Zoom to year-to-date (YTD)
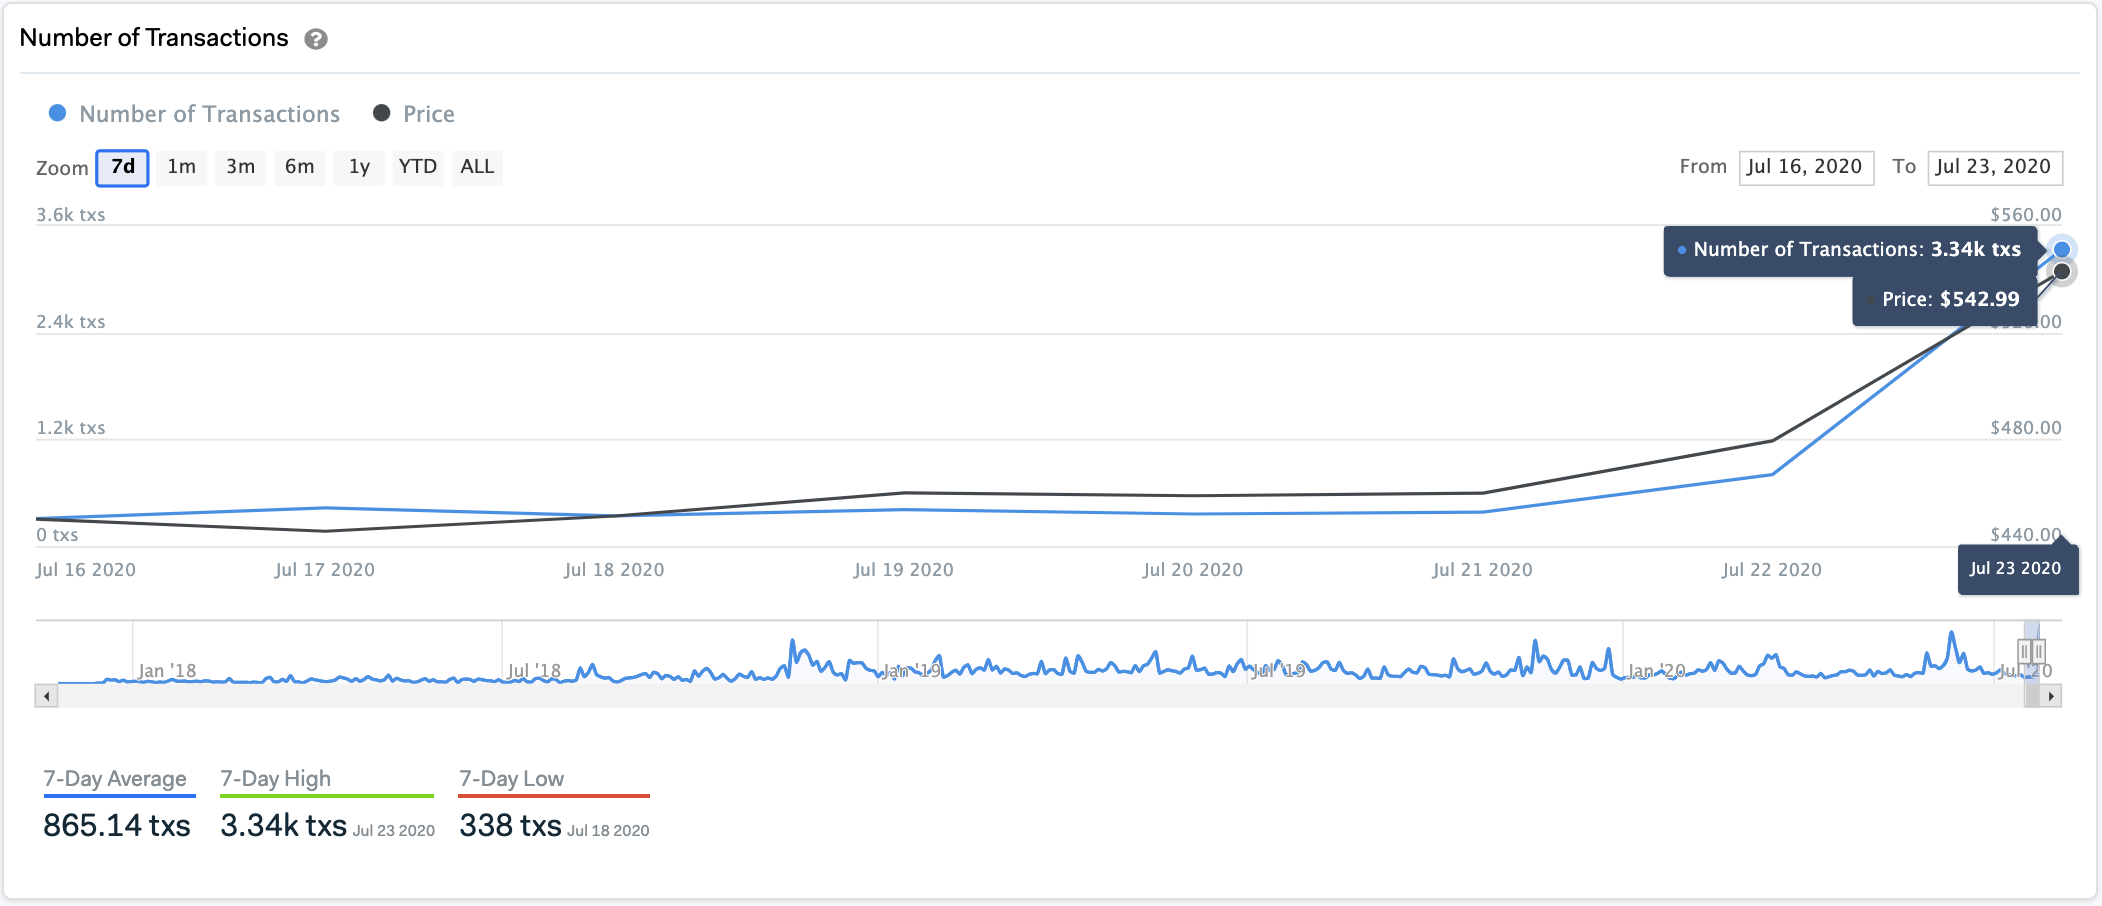 (417, 167)
